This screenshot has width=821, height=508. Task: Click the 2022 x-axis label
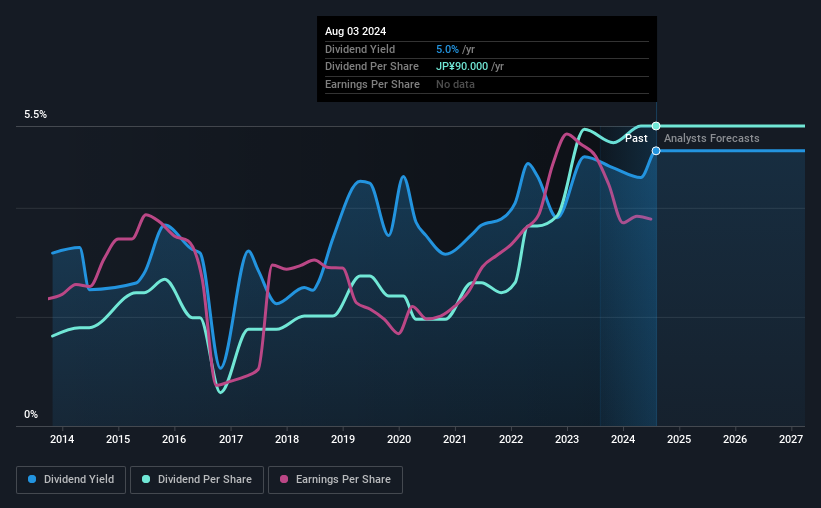[x=511, y=439]
